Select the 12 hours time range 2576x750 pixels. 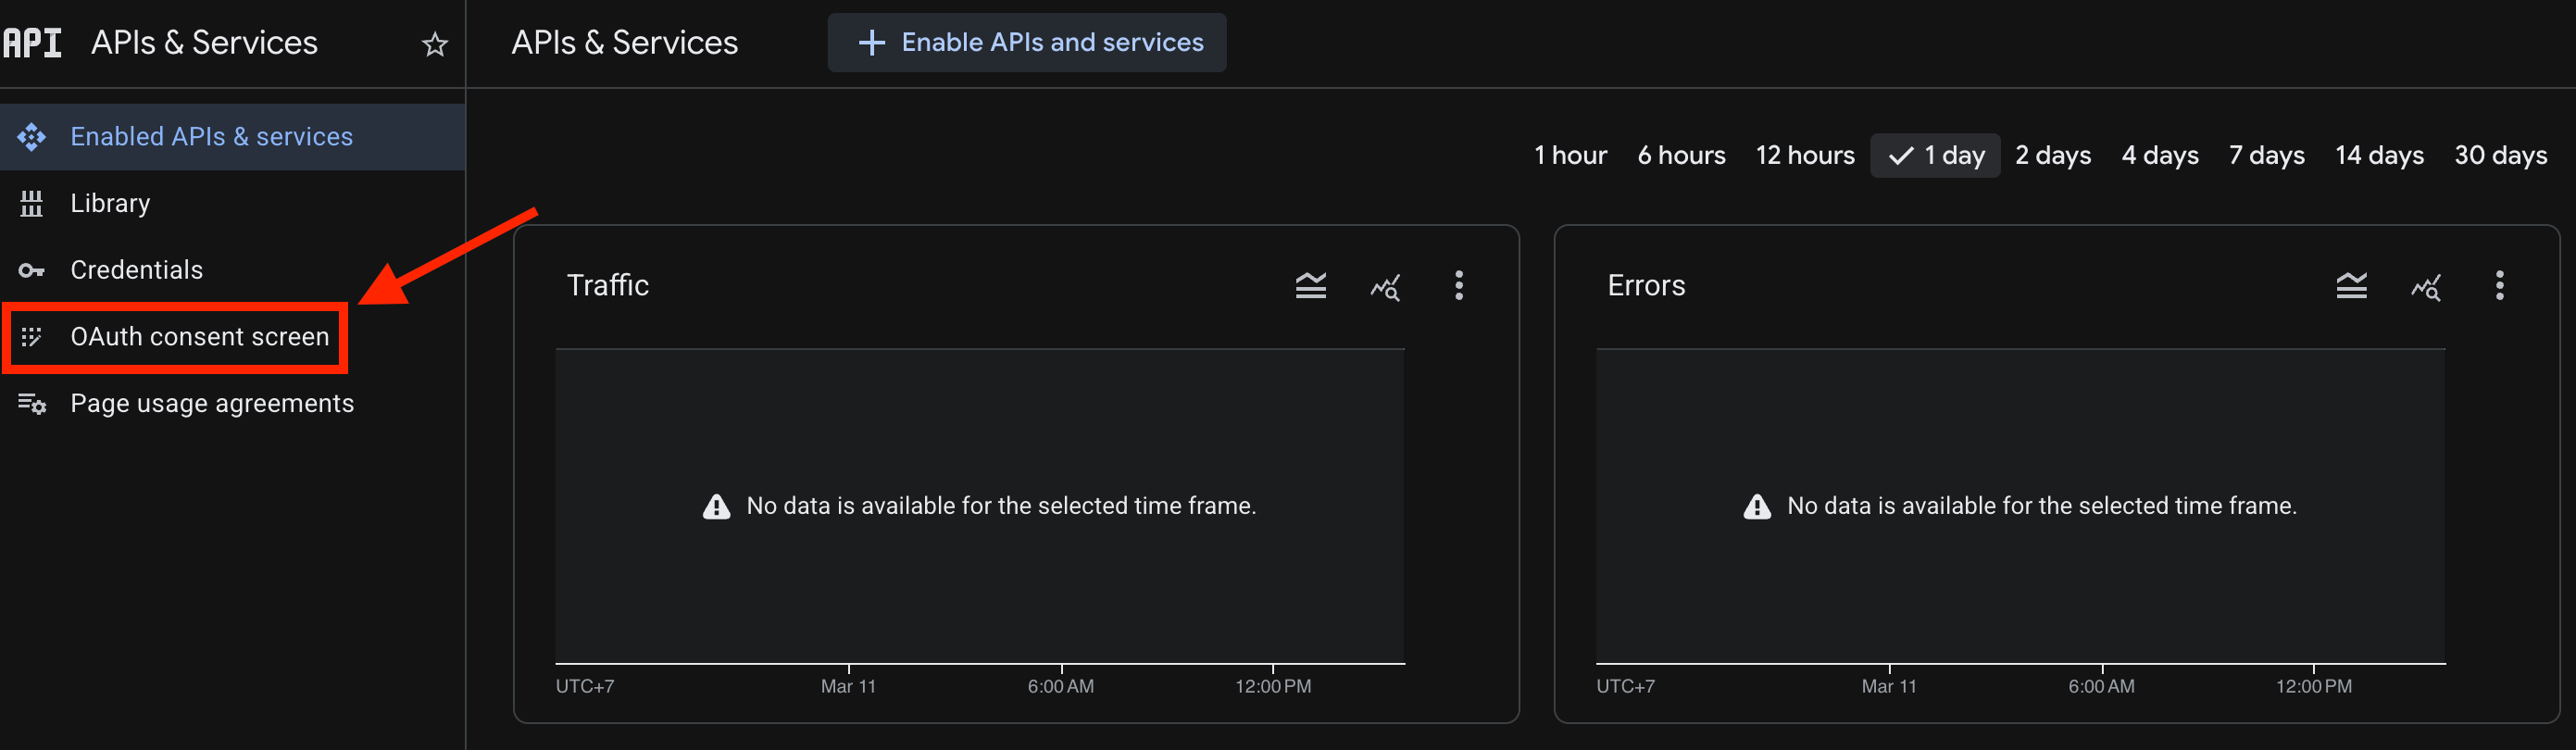(x=1805, y=156)
